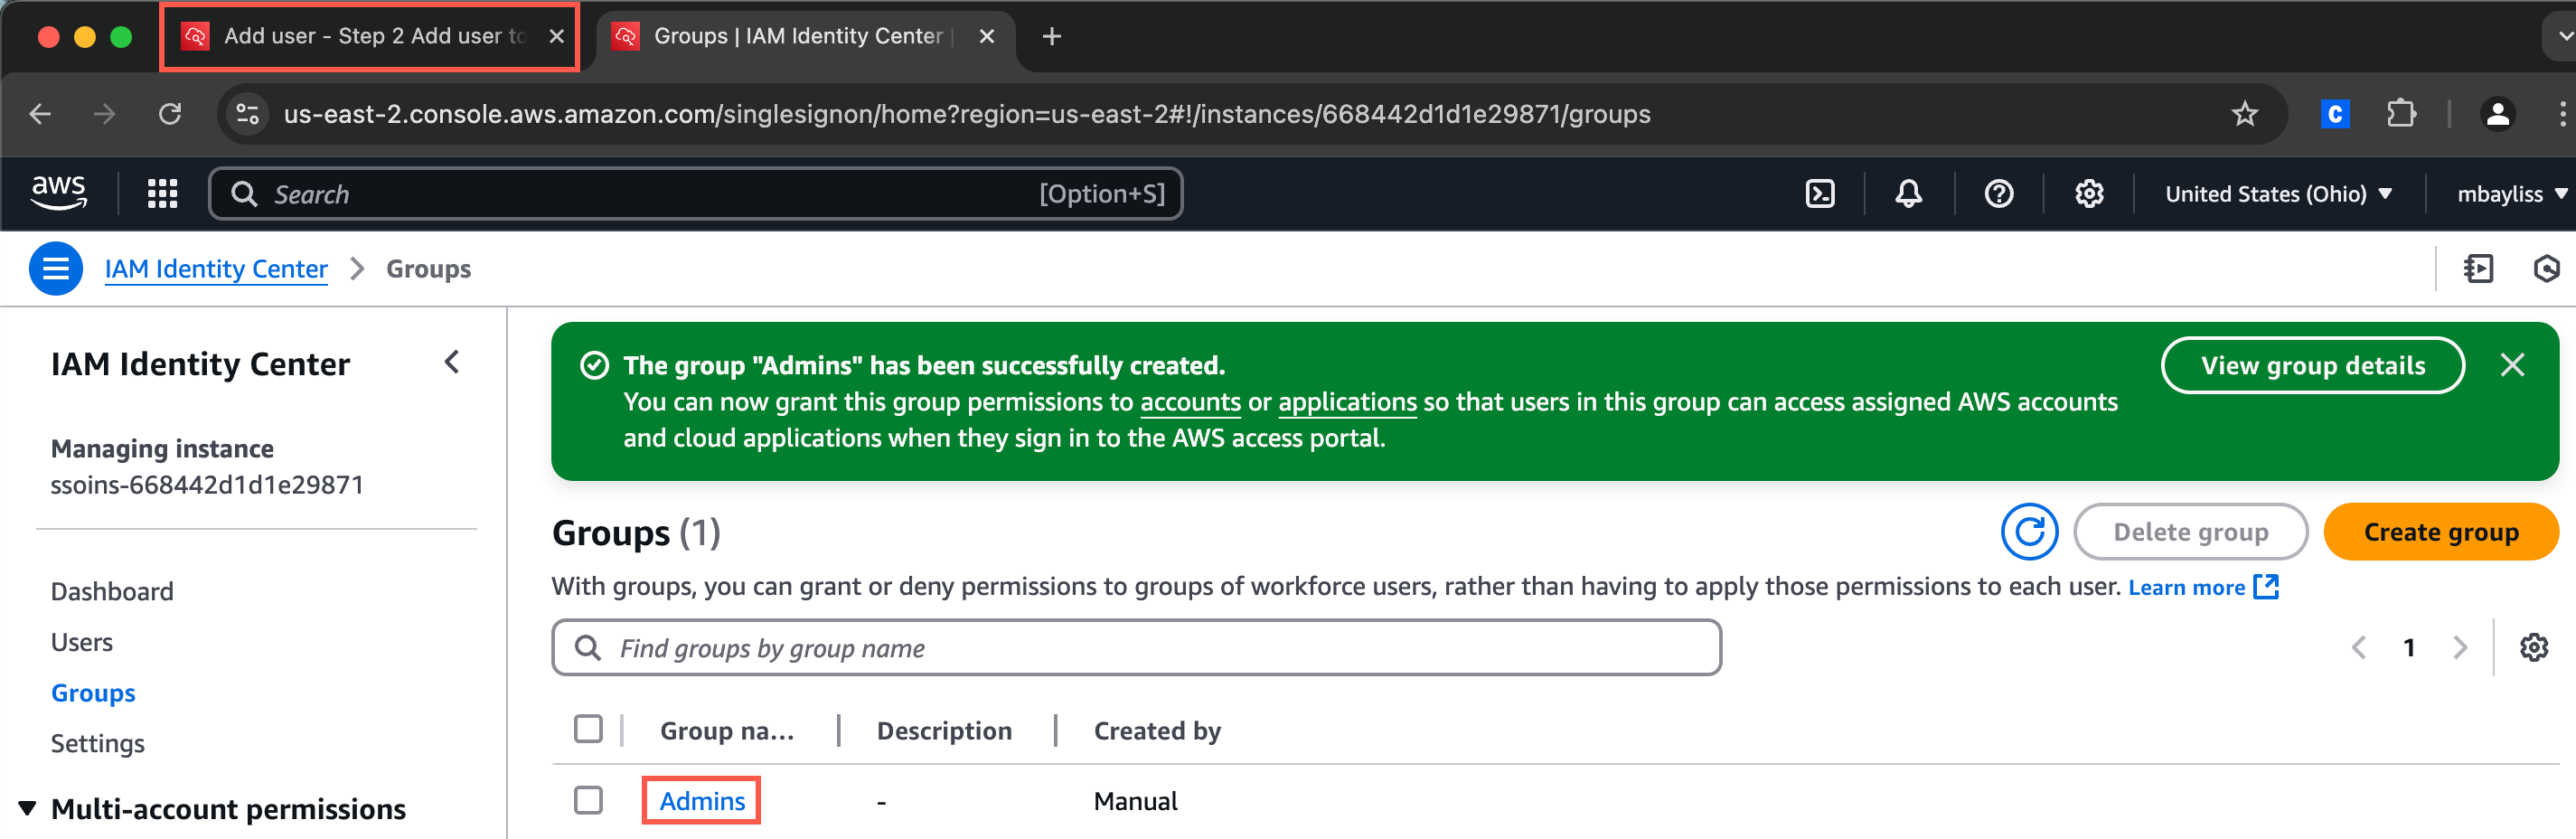Select Groups in the sidebar
Image resolution: width=2576 pixels, height=839 pixels.
point(93,693)
